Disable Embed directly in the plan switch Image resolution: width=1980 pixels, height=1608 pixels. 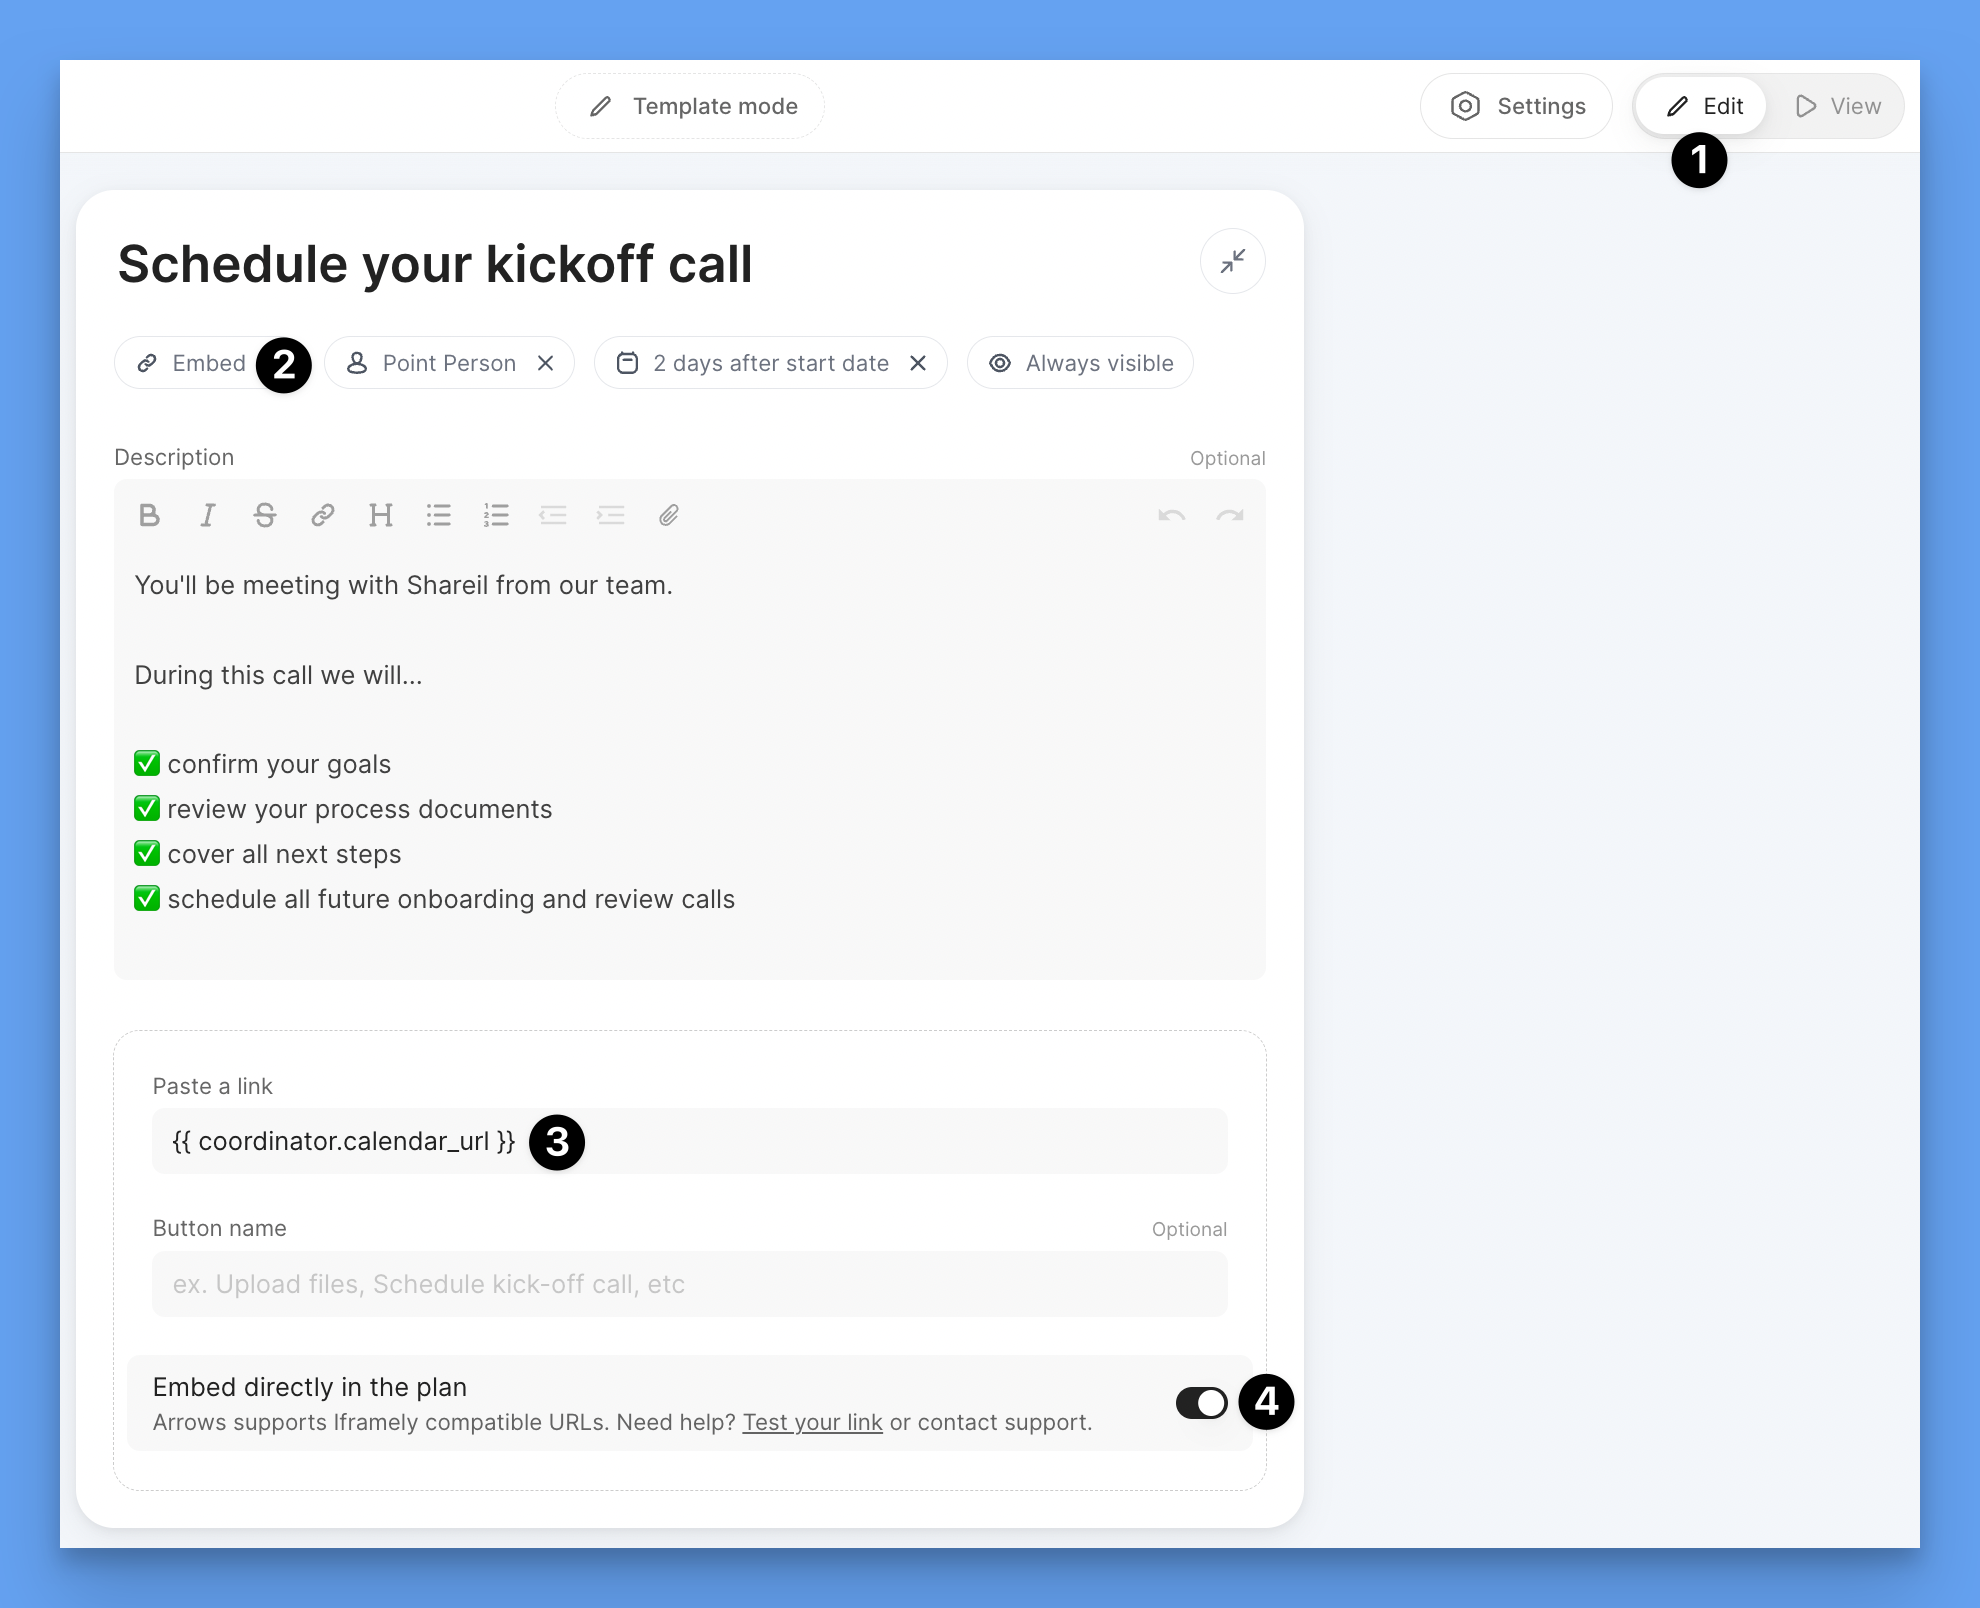(1201, 1403)
